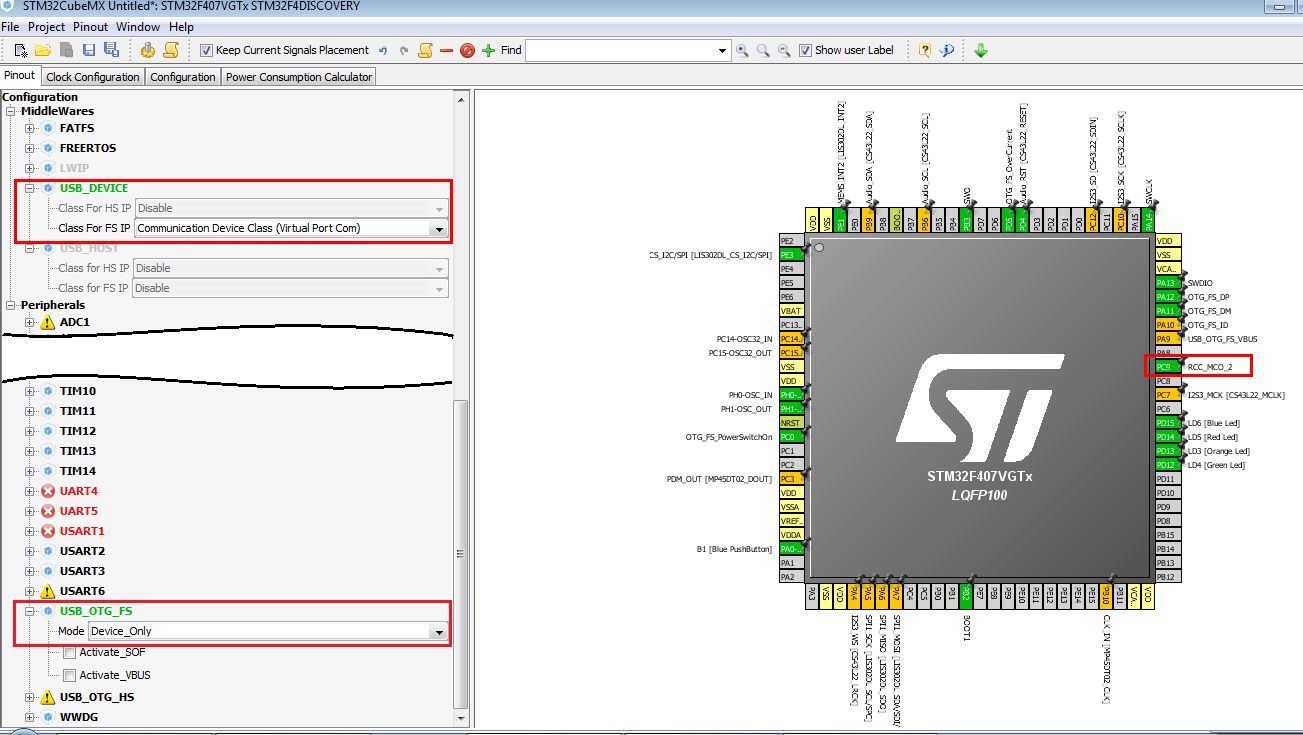This screenshot has width=1303, height=735.
Task: Click the USART1 red error icon
Action: [47, 531]
